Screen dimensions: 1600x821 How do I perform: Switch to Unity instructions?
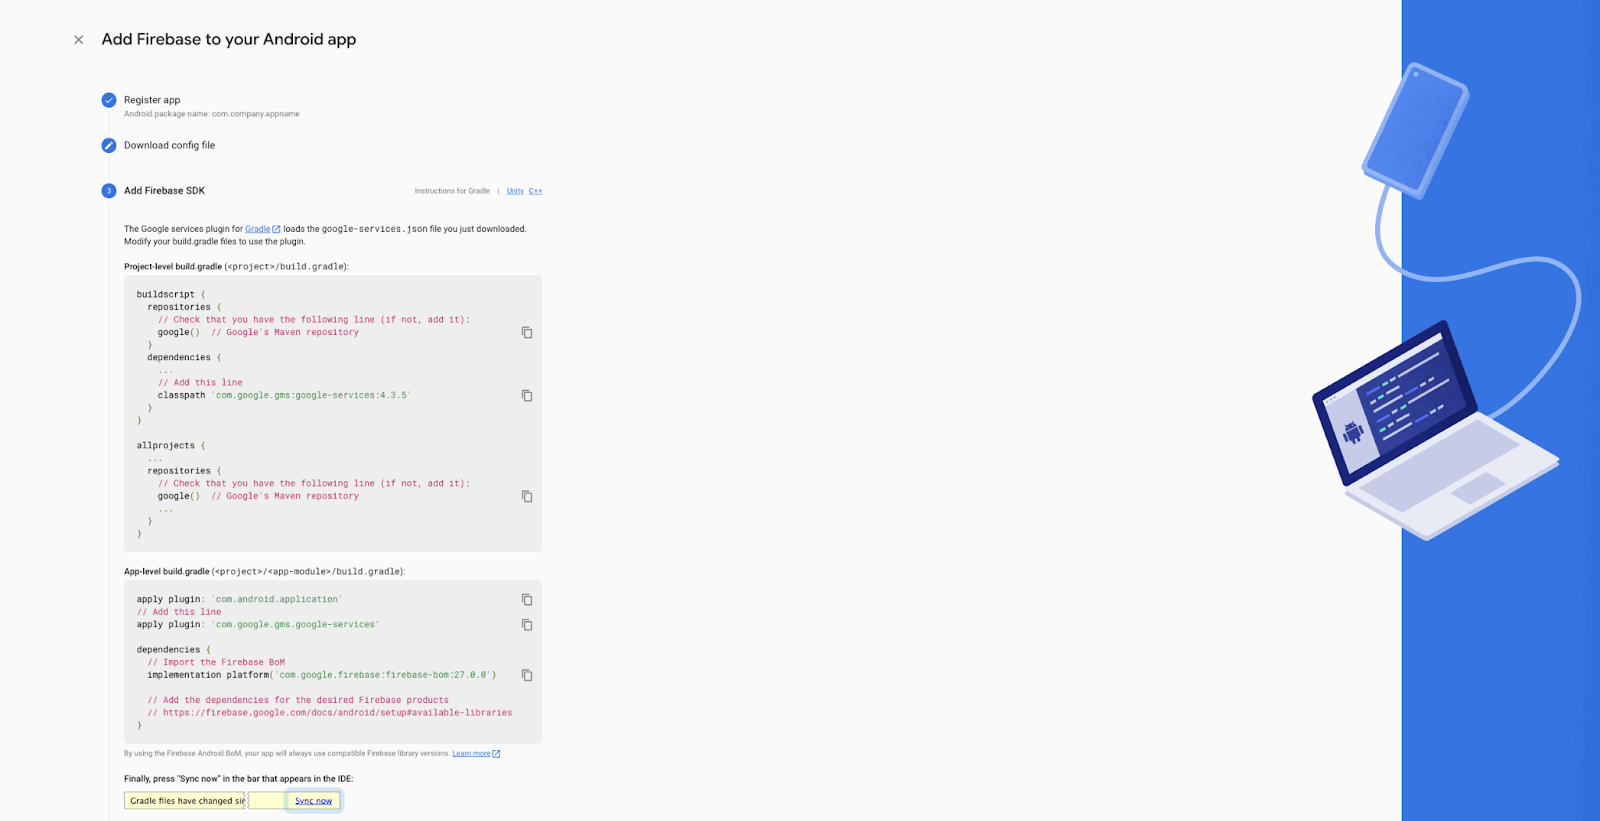click(x=515, y=191)
